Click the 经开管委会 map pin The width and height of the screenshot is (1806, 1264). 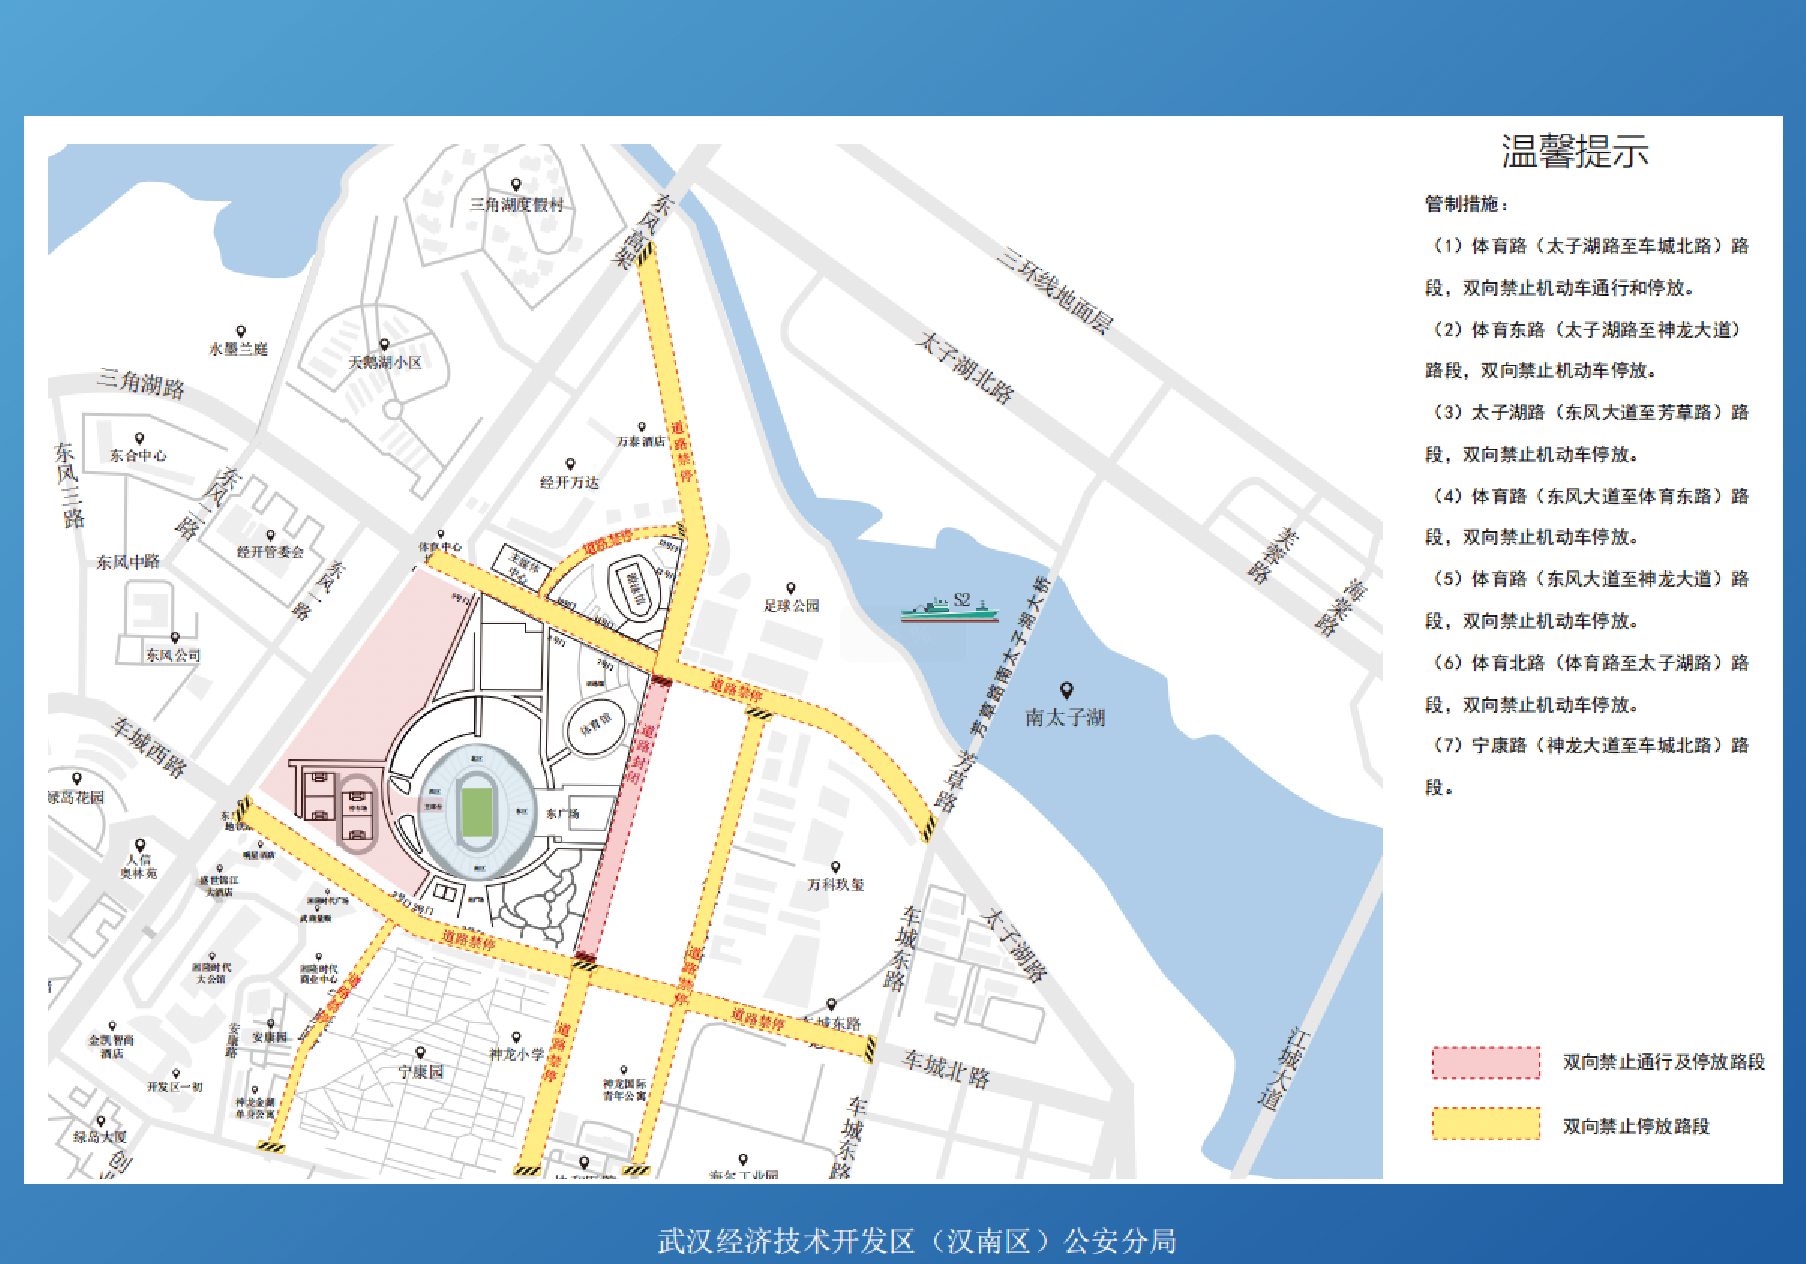270,536
